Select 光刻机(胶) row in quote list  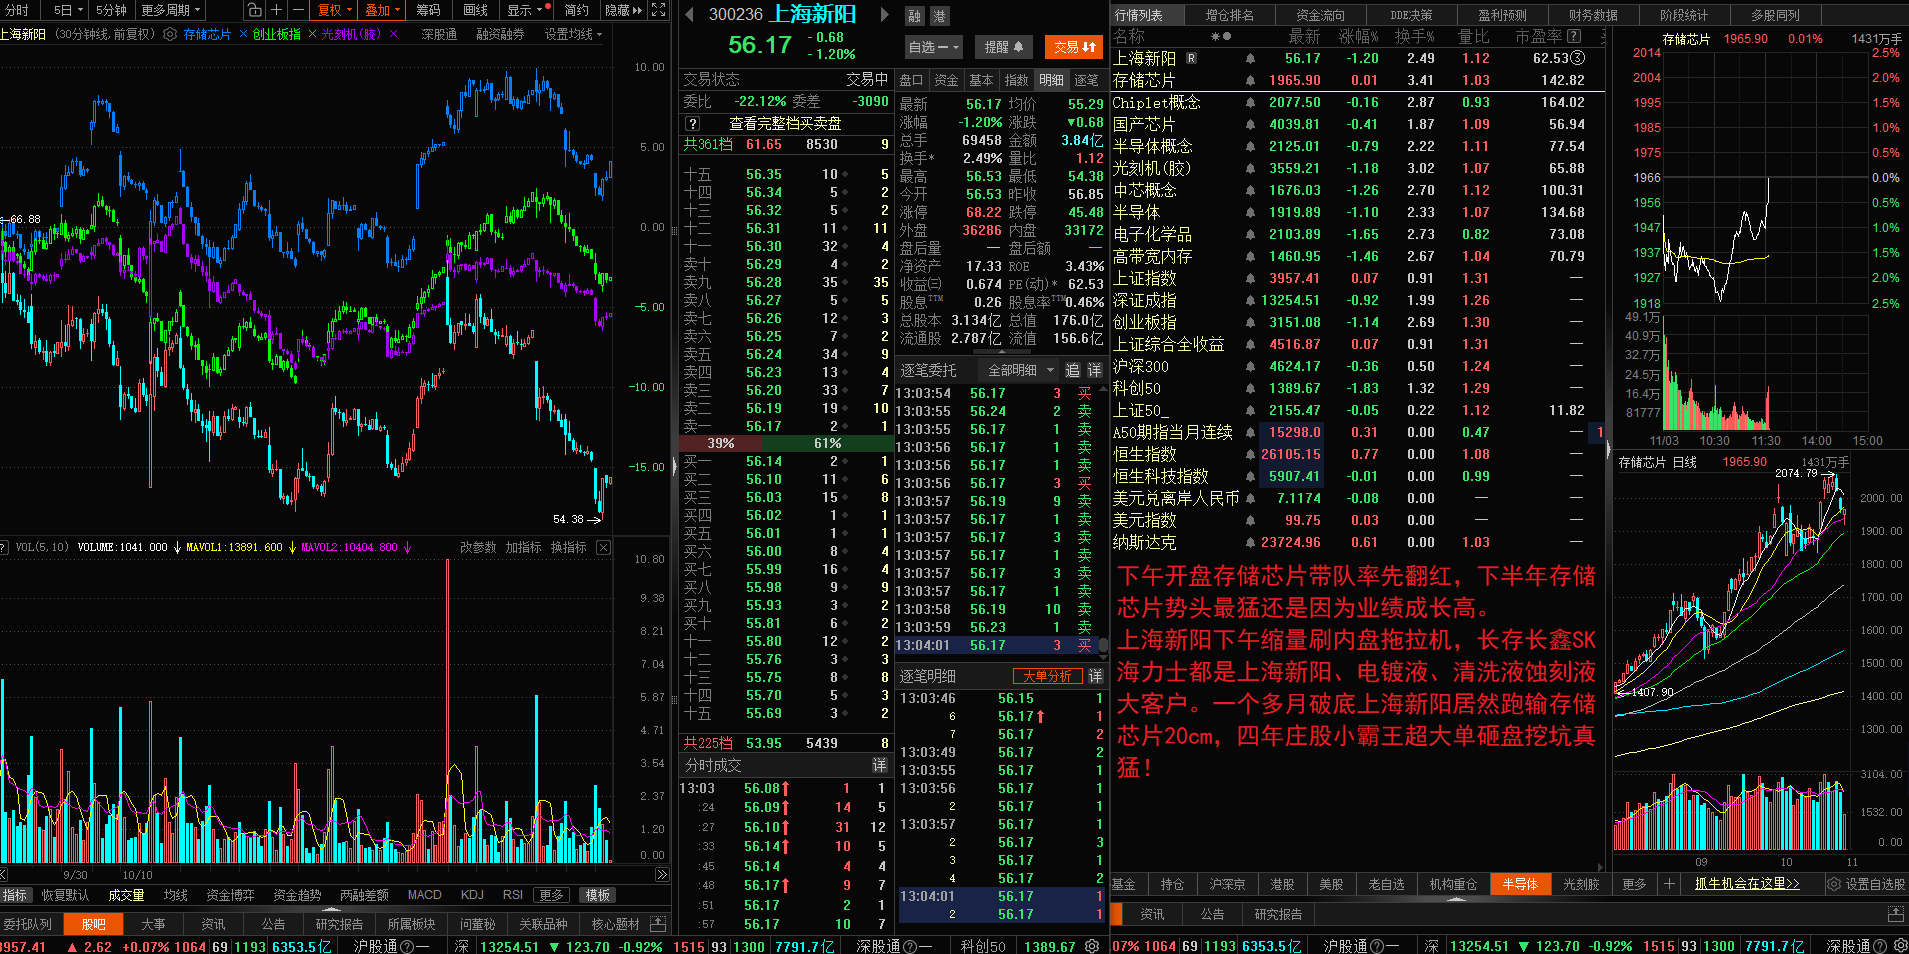coord(1357,169)
